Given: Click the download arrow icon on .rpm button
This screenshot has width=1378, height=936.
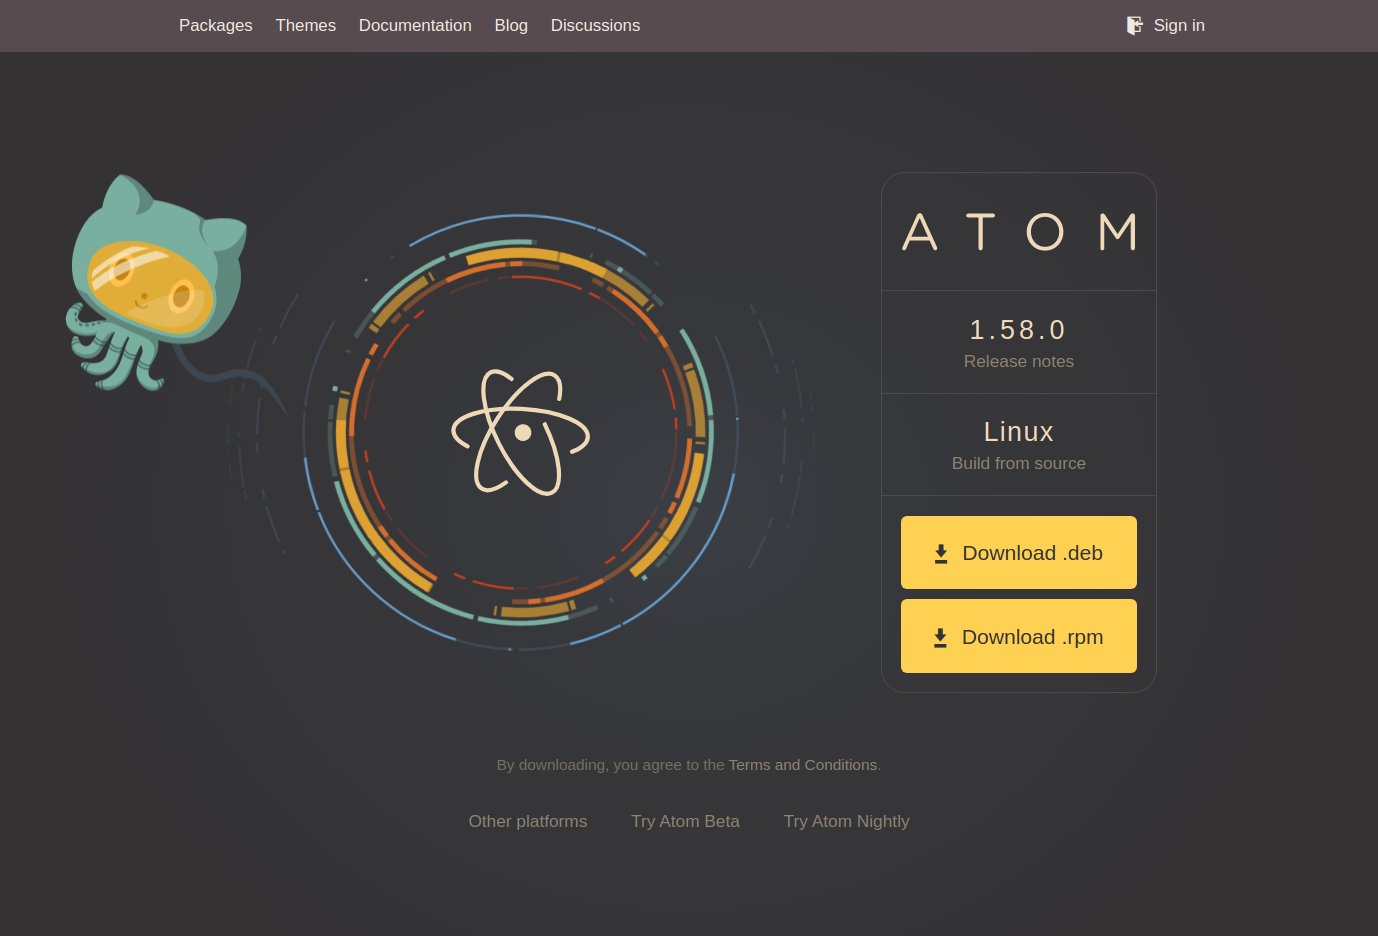Looking at the screenshot, I should point(940,638).
